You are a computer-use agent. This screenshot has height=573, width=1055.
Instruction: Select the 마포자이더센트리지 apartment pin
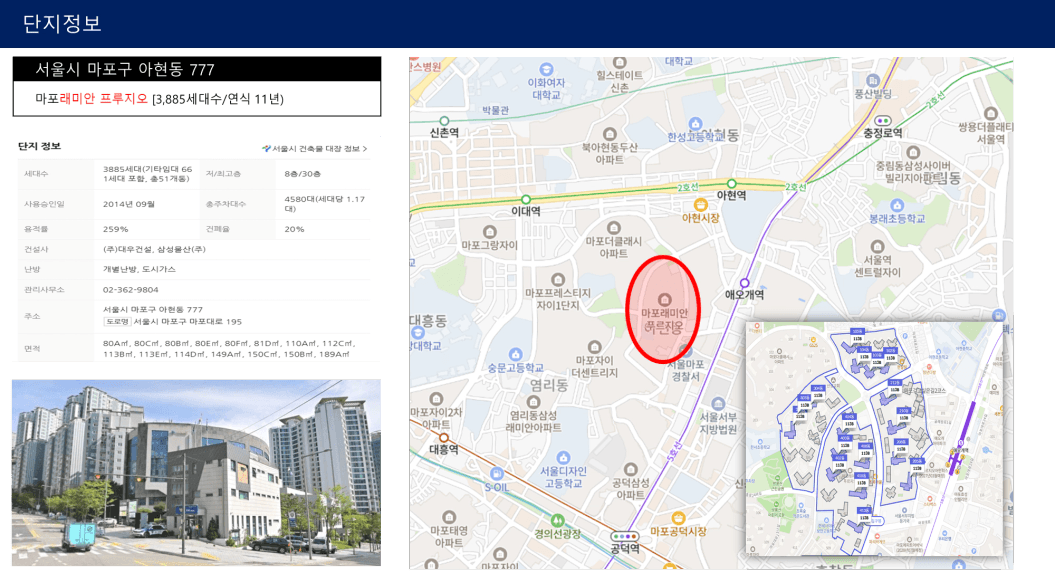(594, 347)
